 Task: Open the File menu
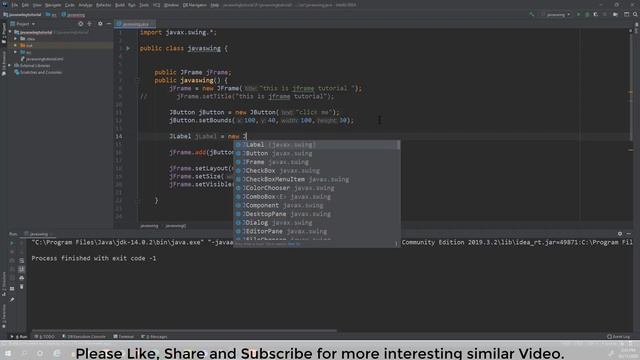pyautogui.click(x=15, y=5)
